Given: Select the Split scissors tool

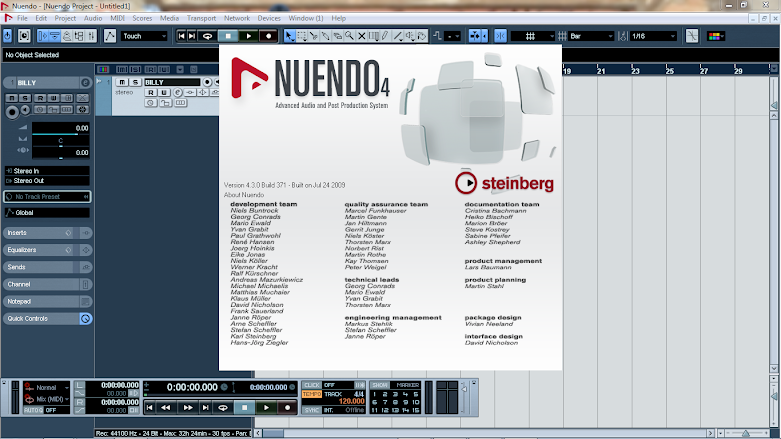Looking at the screenshot, I should (x=314, y=36).
